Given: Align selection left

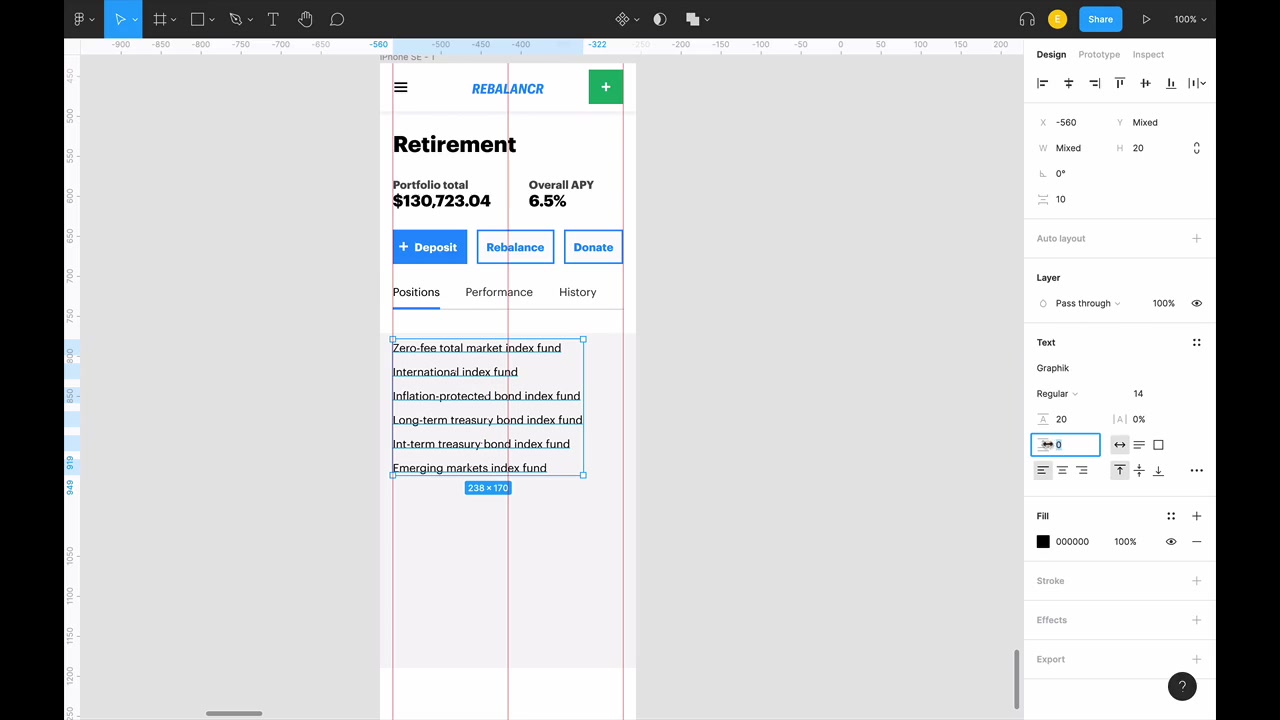Looking at the screenshot, I should pos(1043,83).
